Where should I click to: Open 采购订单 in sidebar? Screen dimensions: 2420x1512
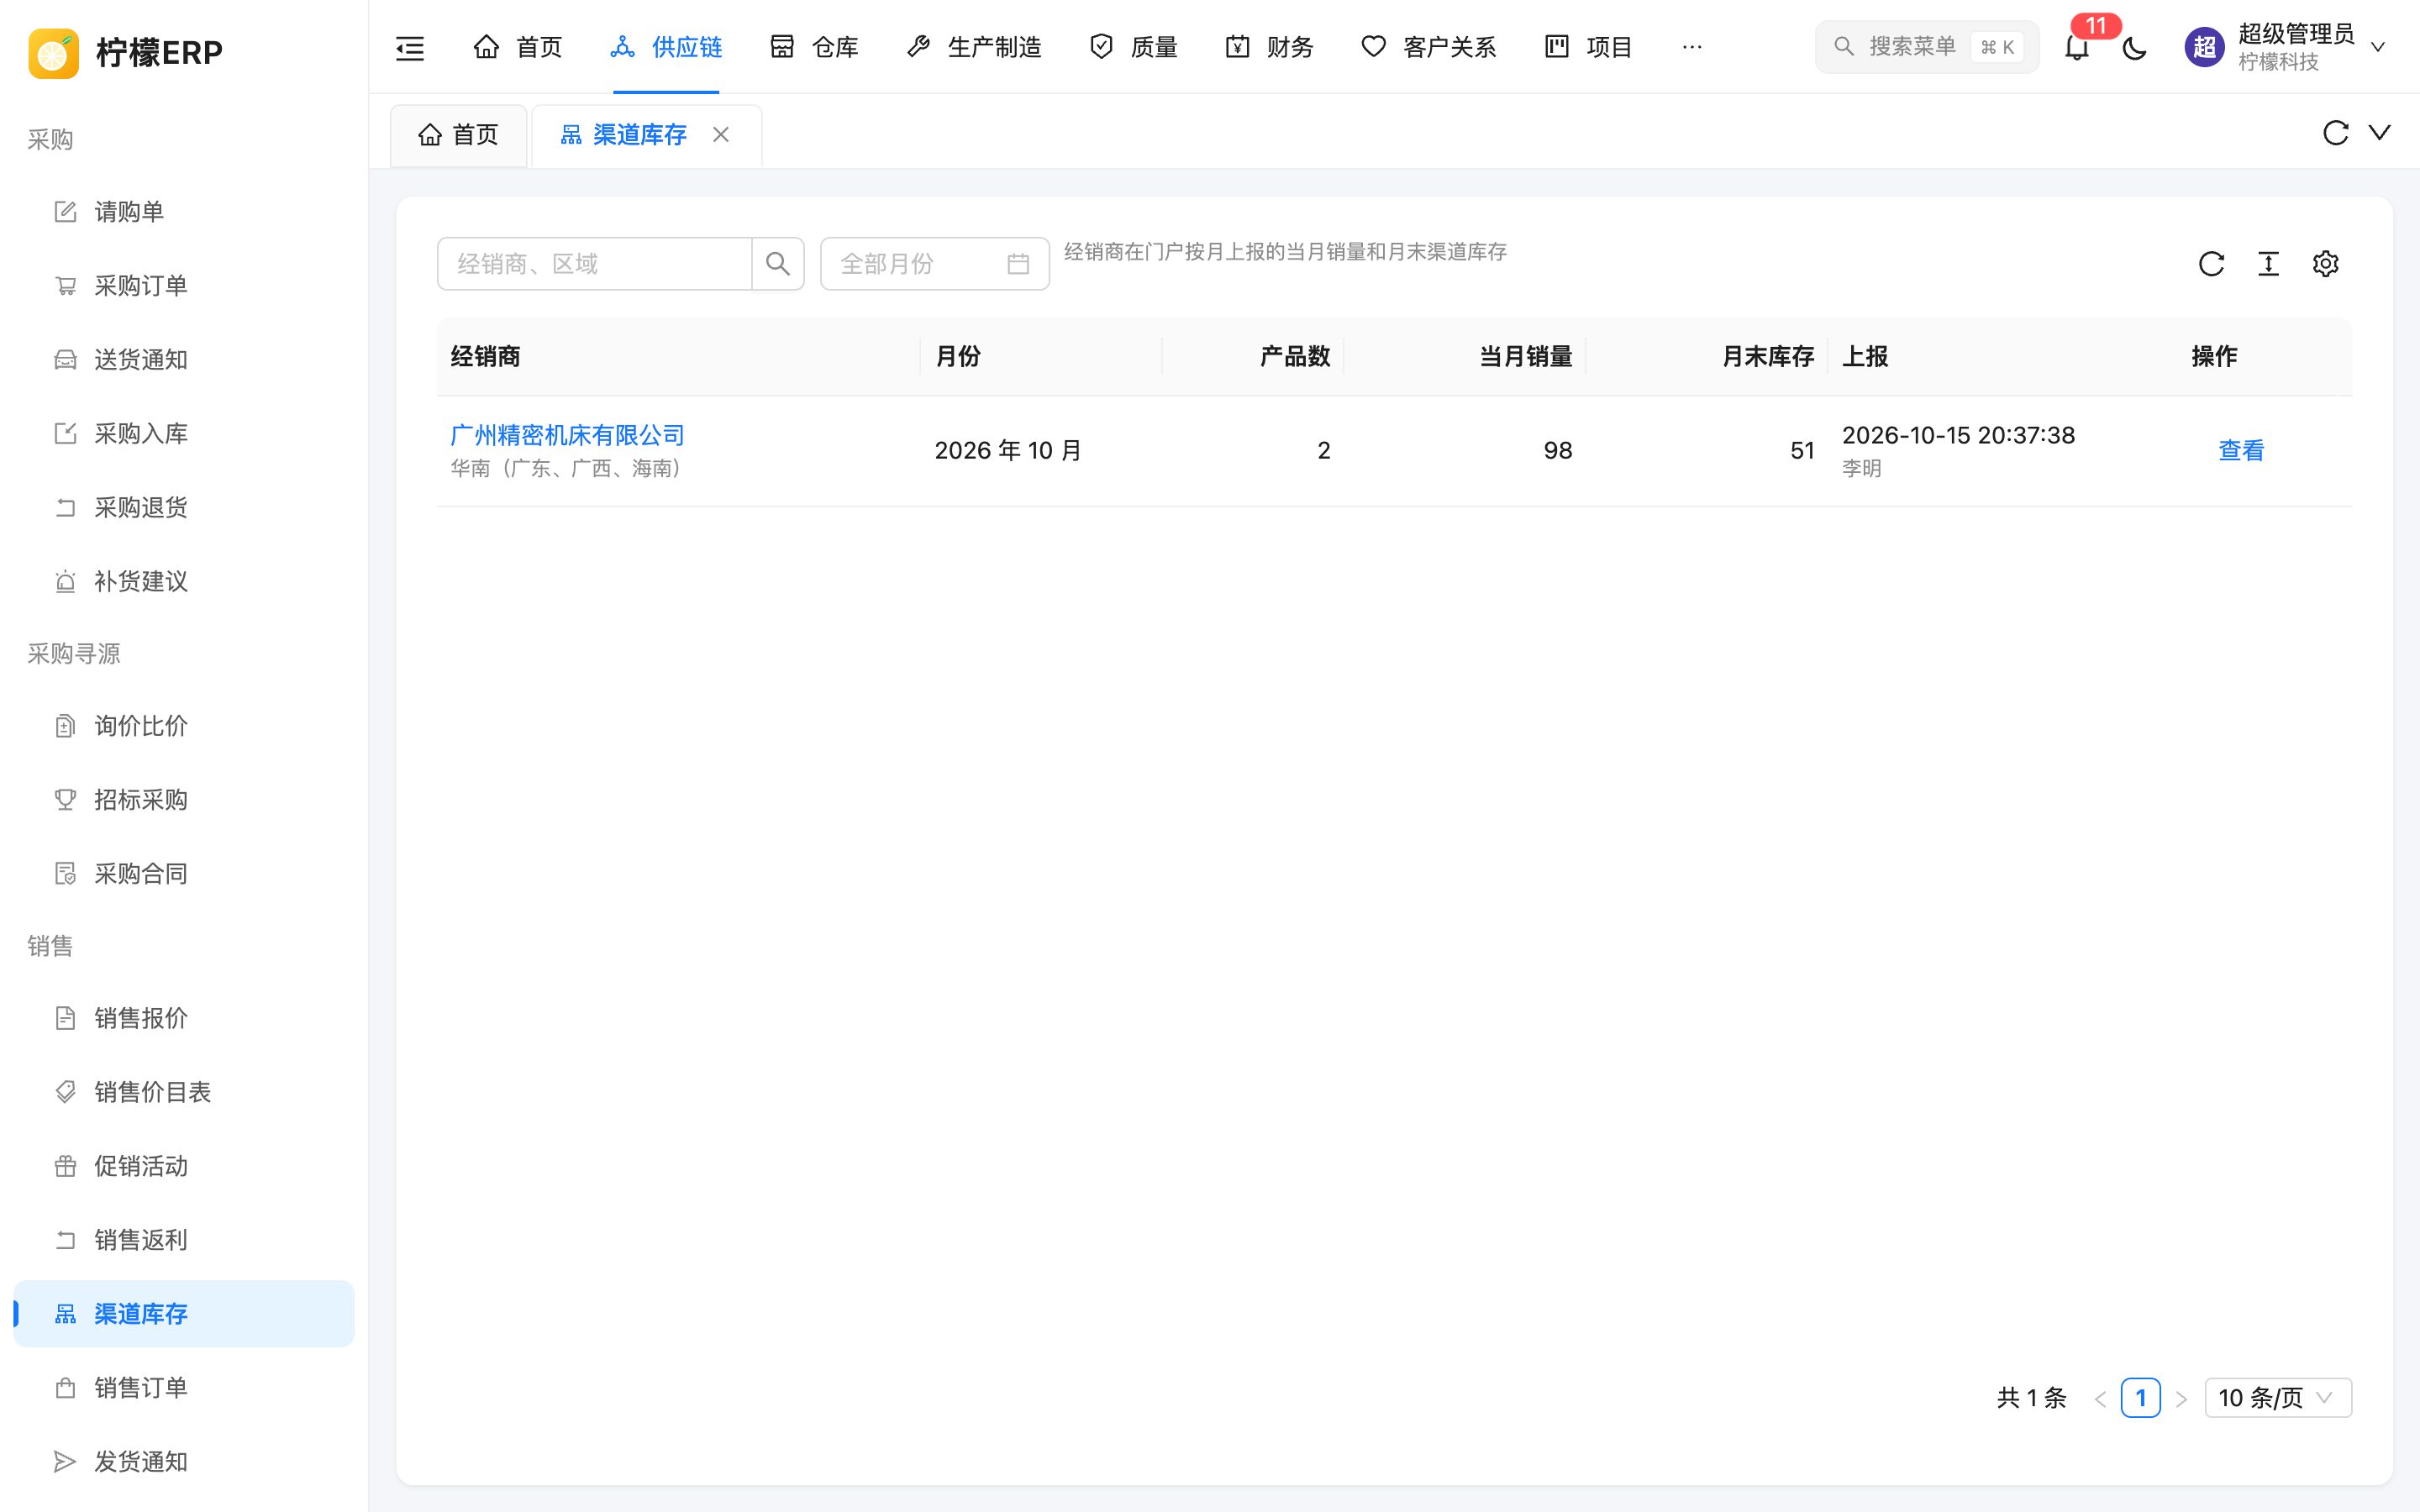click(x=184, y=286)
